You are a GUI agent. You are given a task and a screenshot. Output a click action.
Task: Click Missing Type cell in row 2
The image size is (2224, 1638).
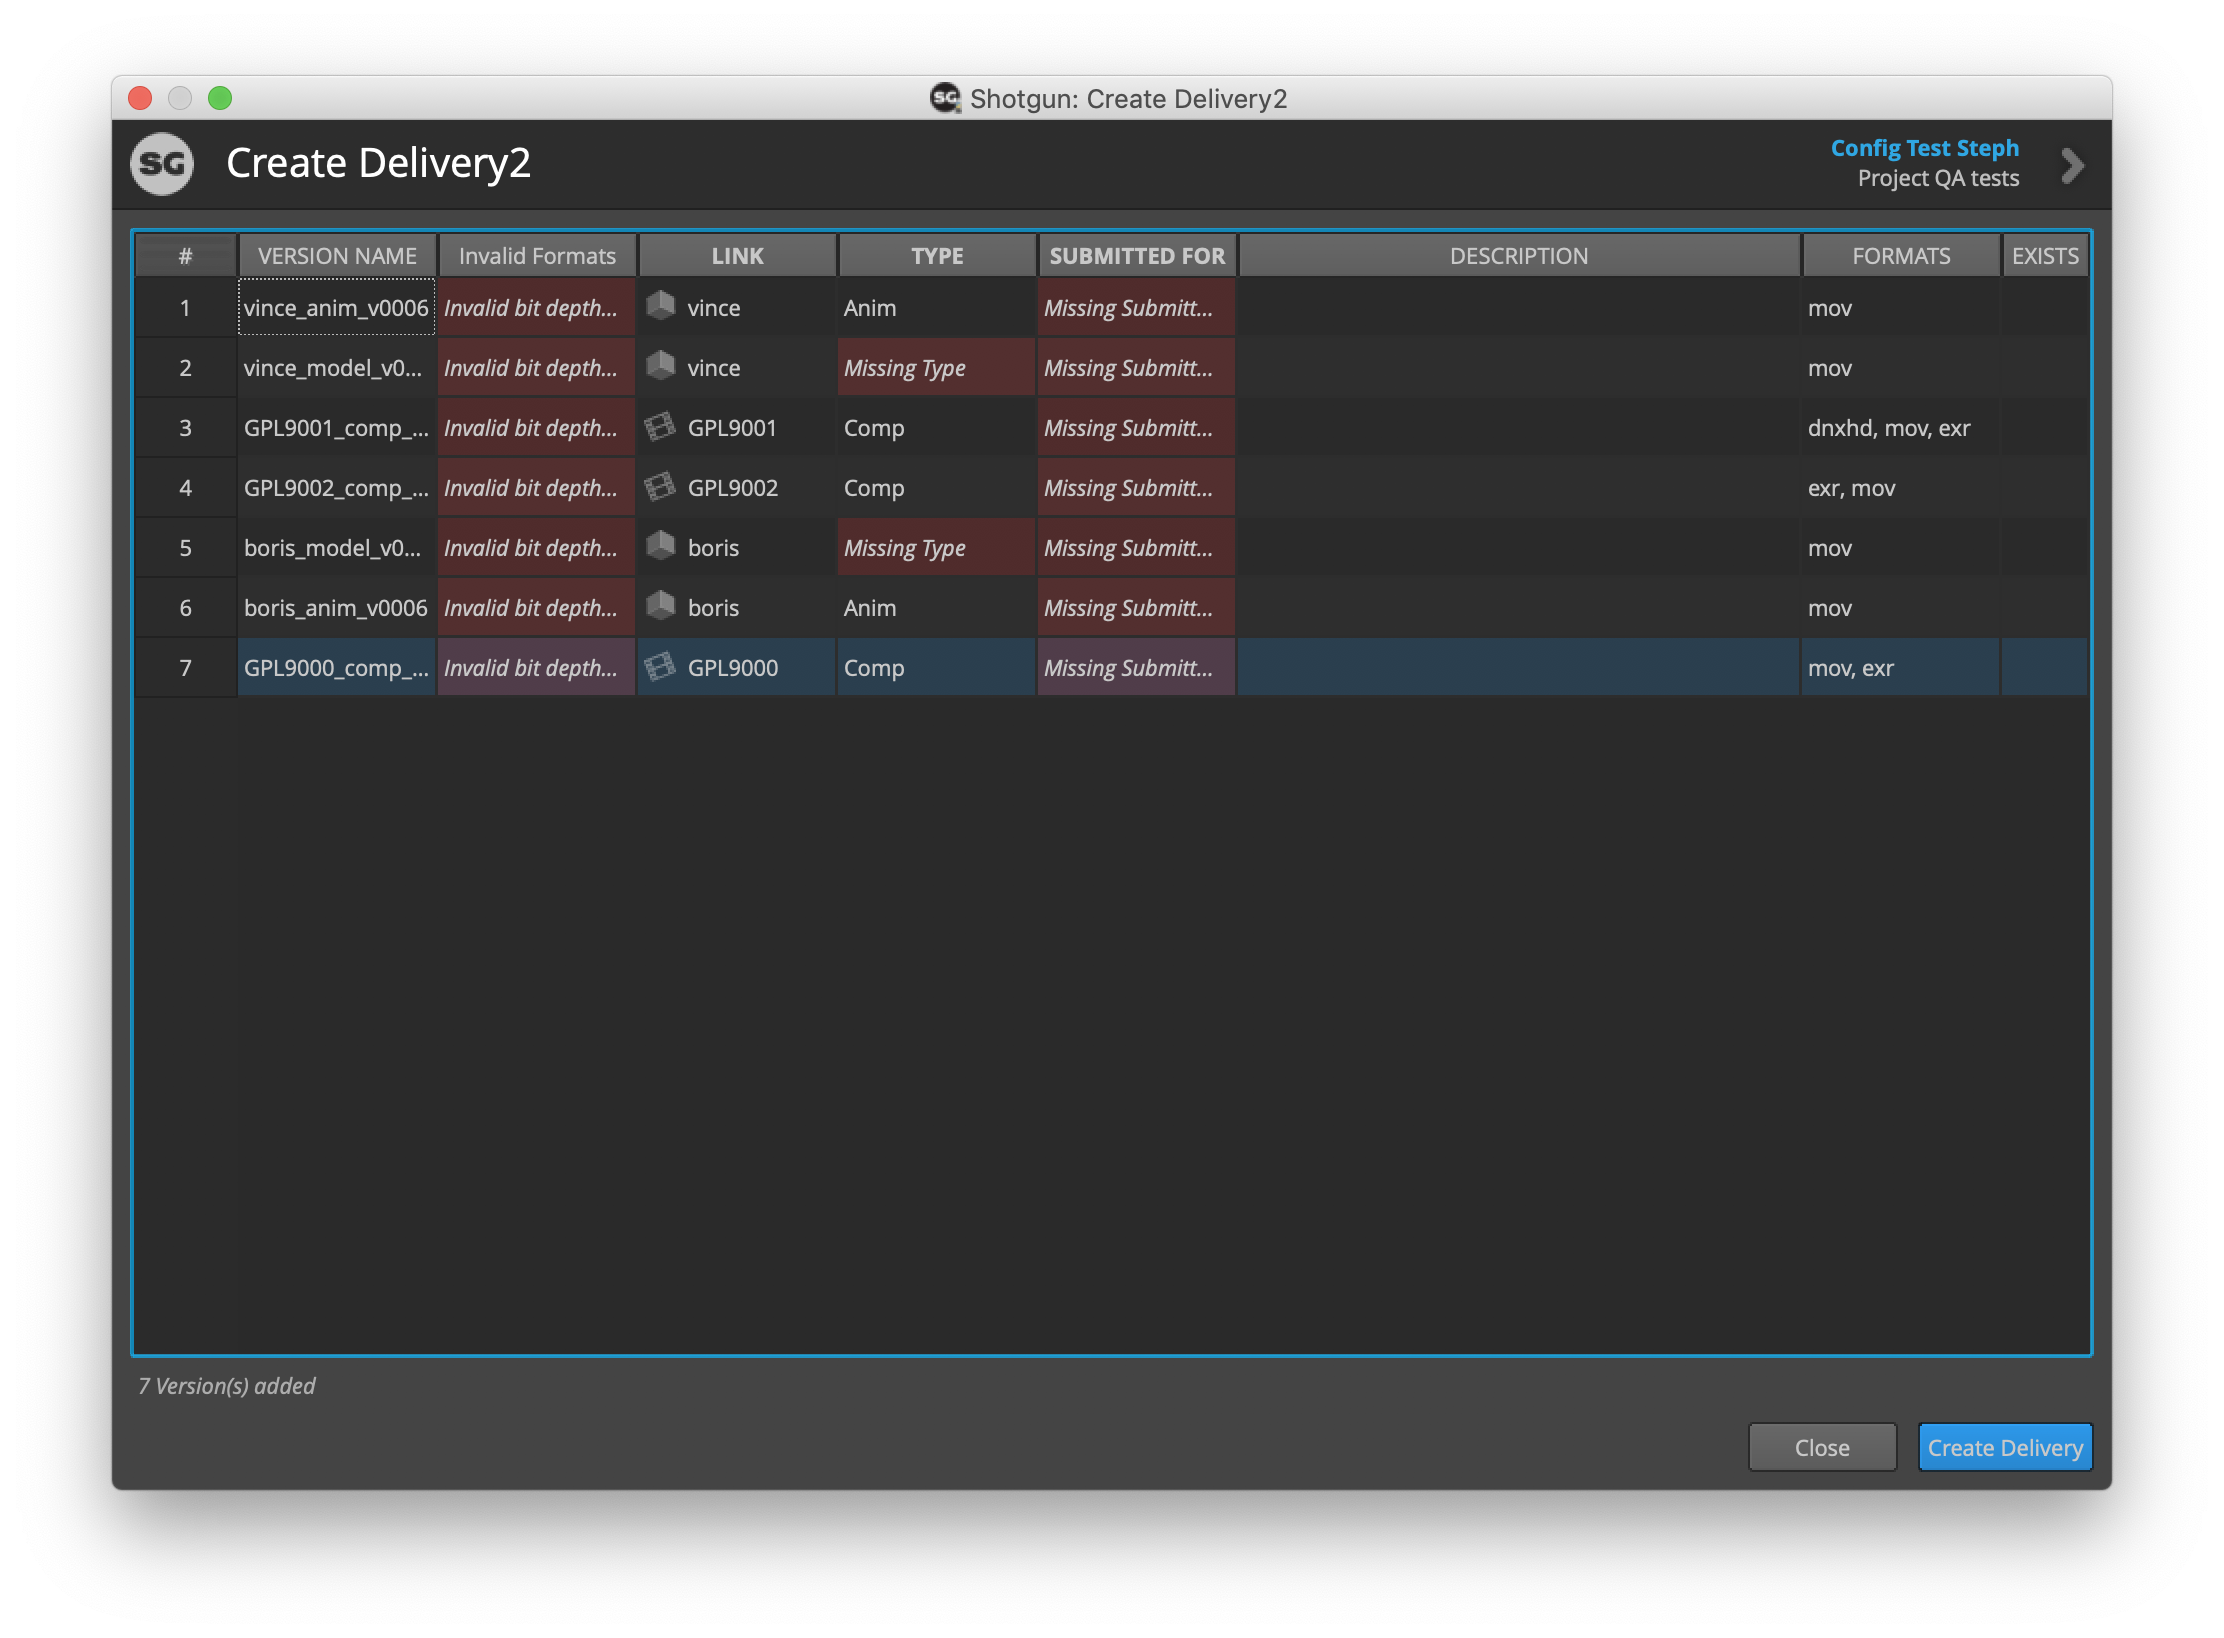click(x=937, y=367)
